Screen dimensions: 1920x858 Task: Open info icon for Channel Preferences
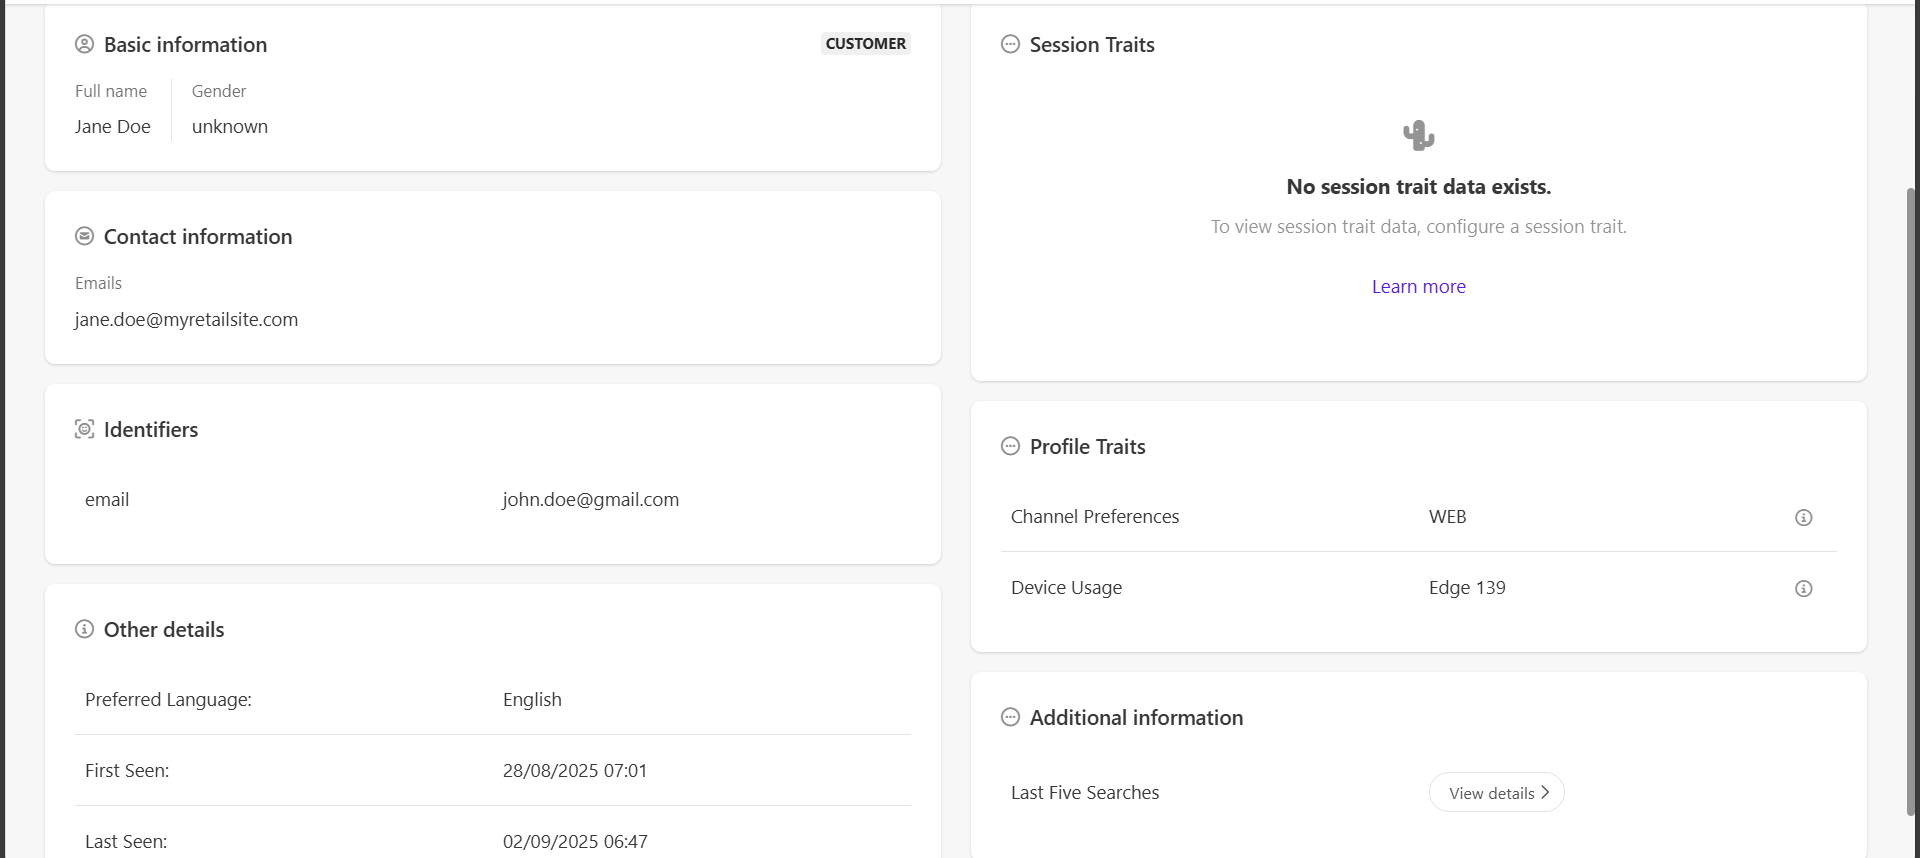1803,517
